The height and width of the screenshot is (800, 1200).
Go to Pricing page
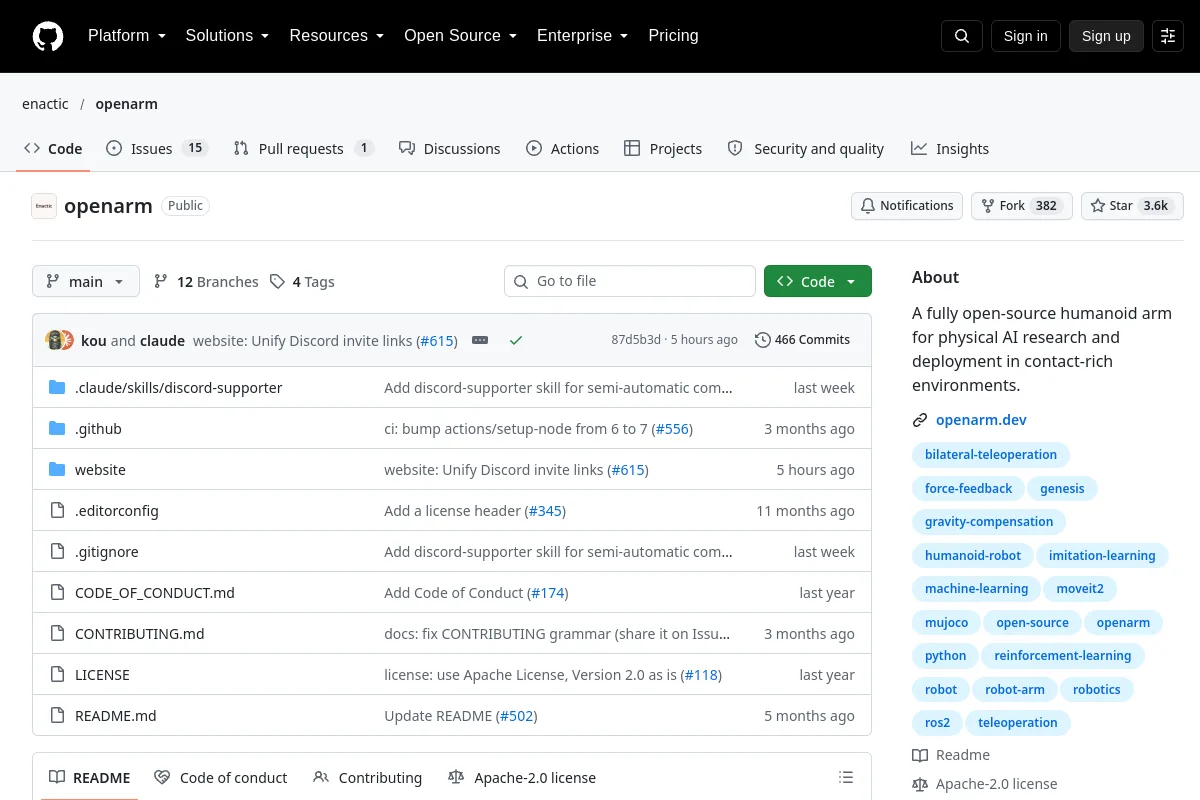(x=673, y=36)
